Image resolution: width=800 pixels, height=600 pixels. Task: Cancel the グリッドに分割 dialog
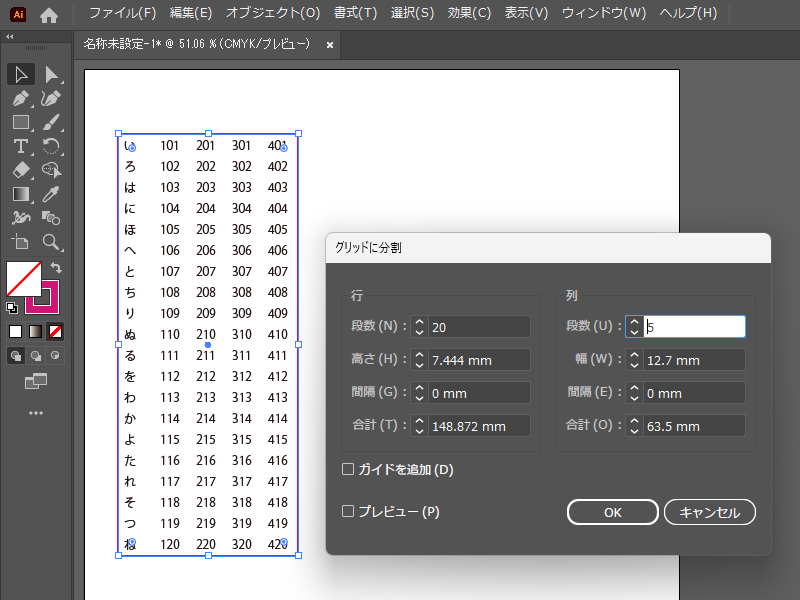[709, 511]
